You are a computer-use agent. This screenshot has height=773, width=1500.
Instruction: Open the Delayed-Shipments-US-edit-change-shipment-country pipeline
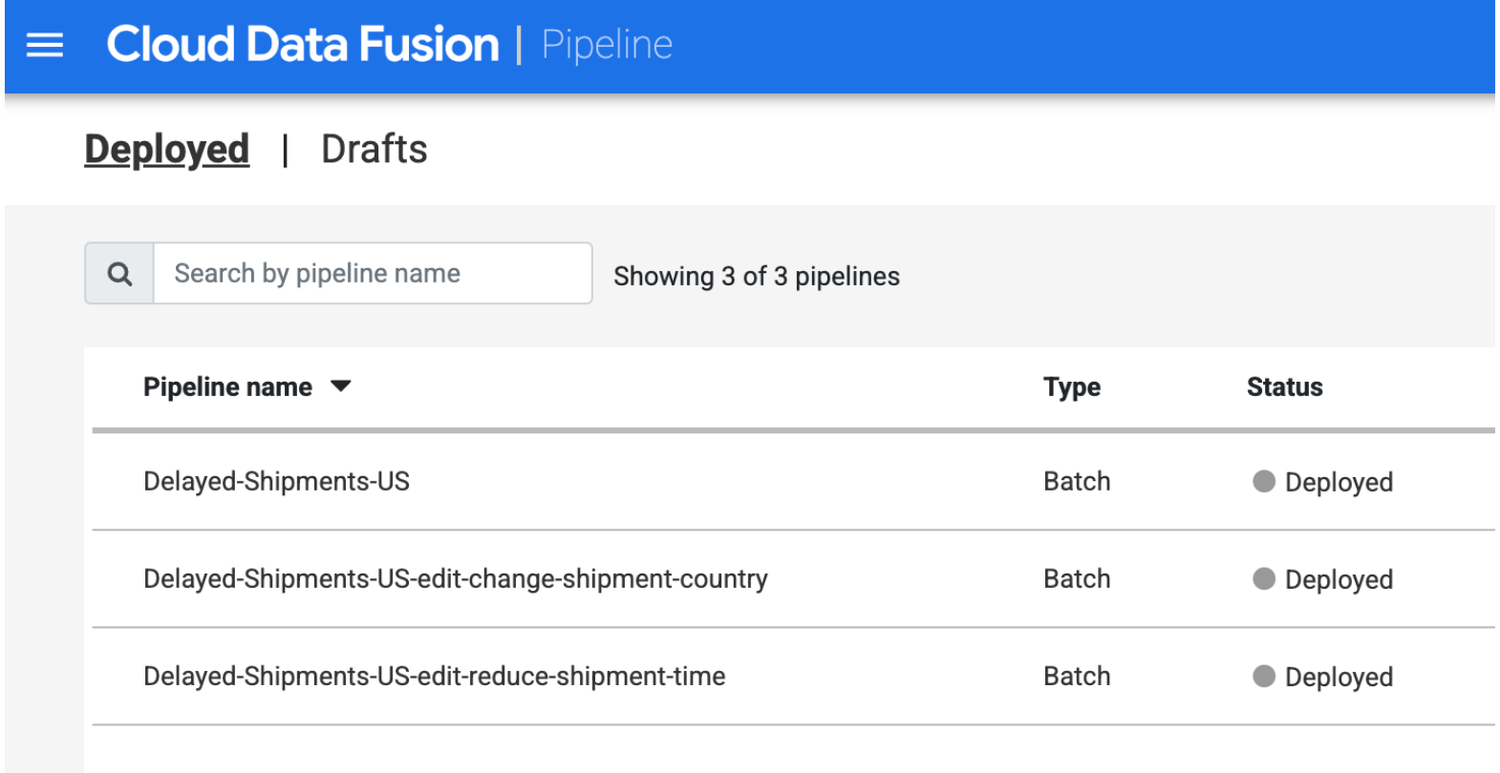click(455, 579)
